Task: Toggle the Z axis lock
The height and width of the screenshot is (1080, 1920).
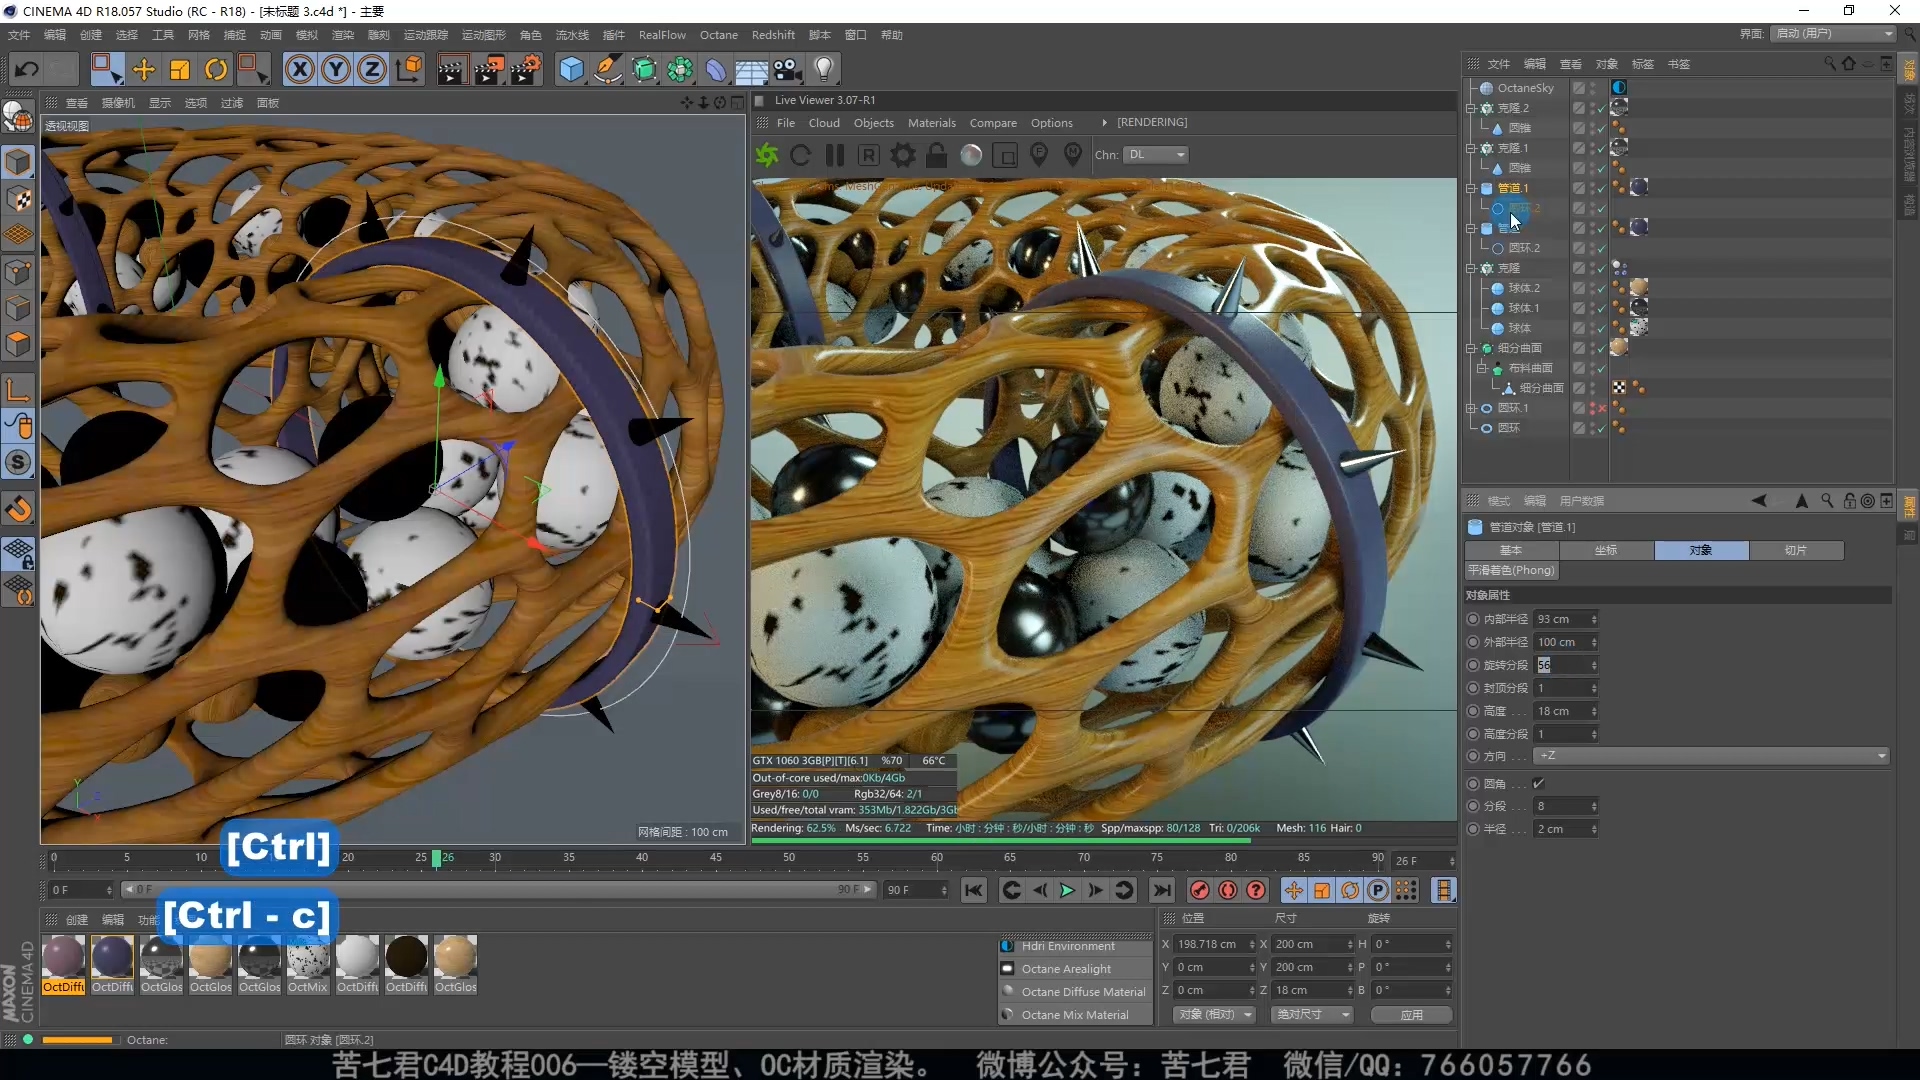Action: [372, 69]
